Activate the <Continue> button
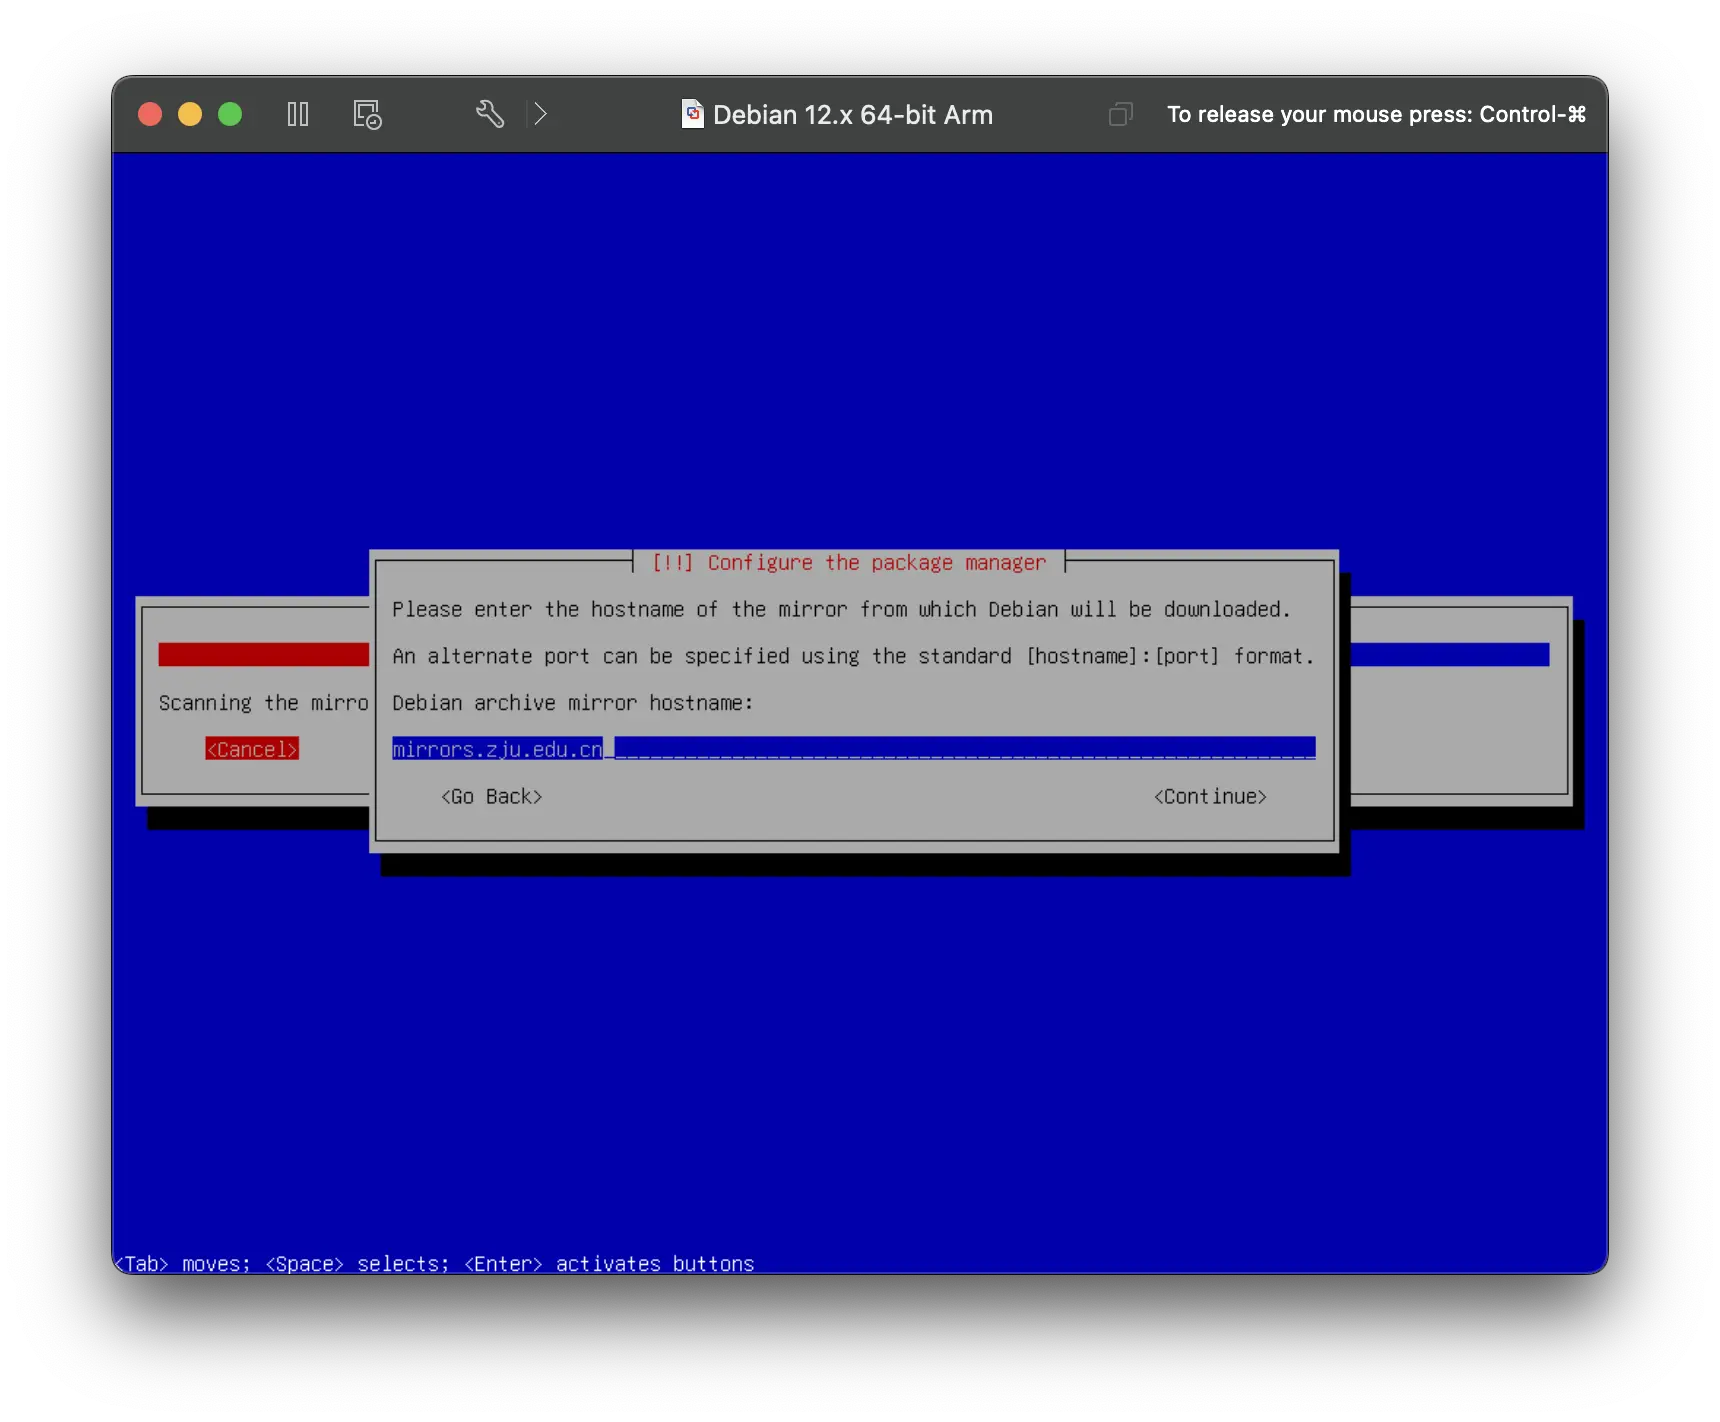Viewport: 1720px width, 1422px height. 1210,796
